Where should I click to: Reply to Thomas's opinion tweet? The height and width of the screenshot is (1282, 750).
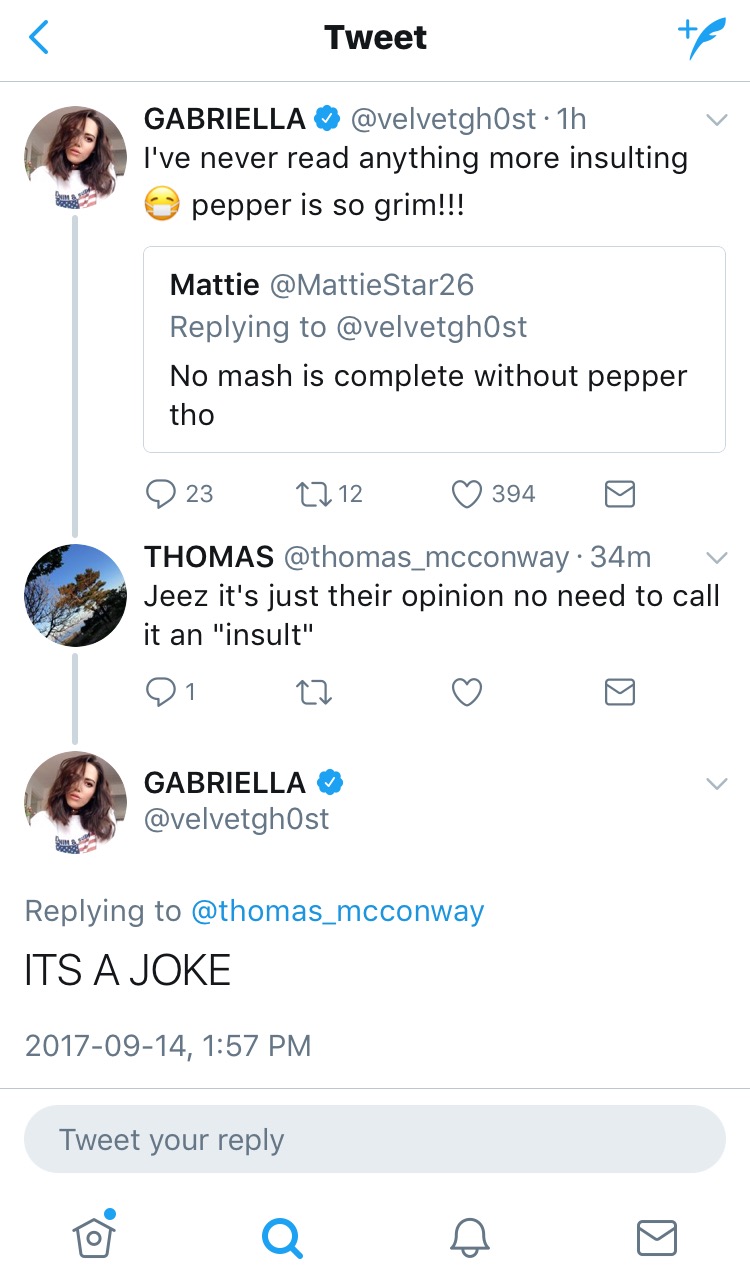pyautogui.click(x=161, y=692)
